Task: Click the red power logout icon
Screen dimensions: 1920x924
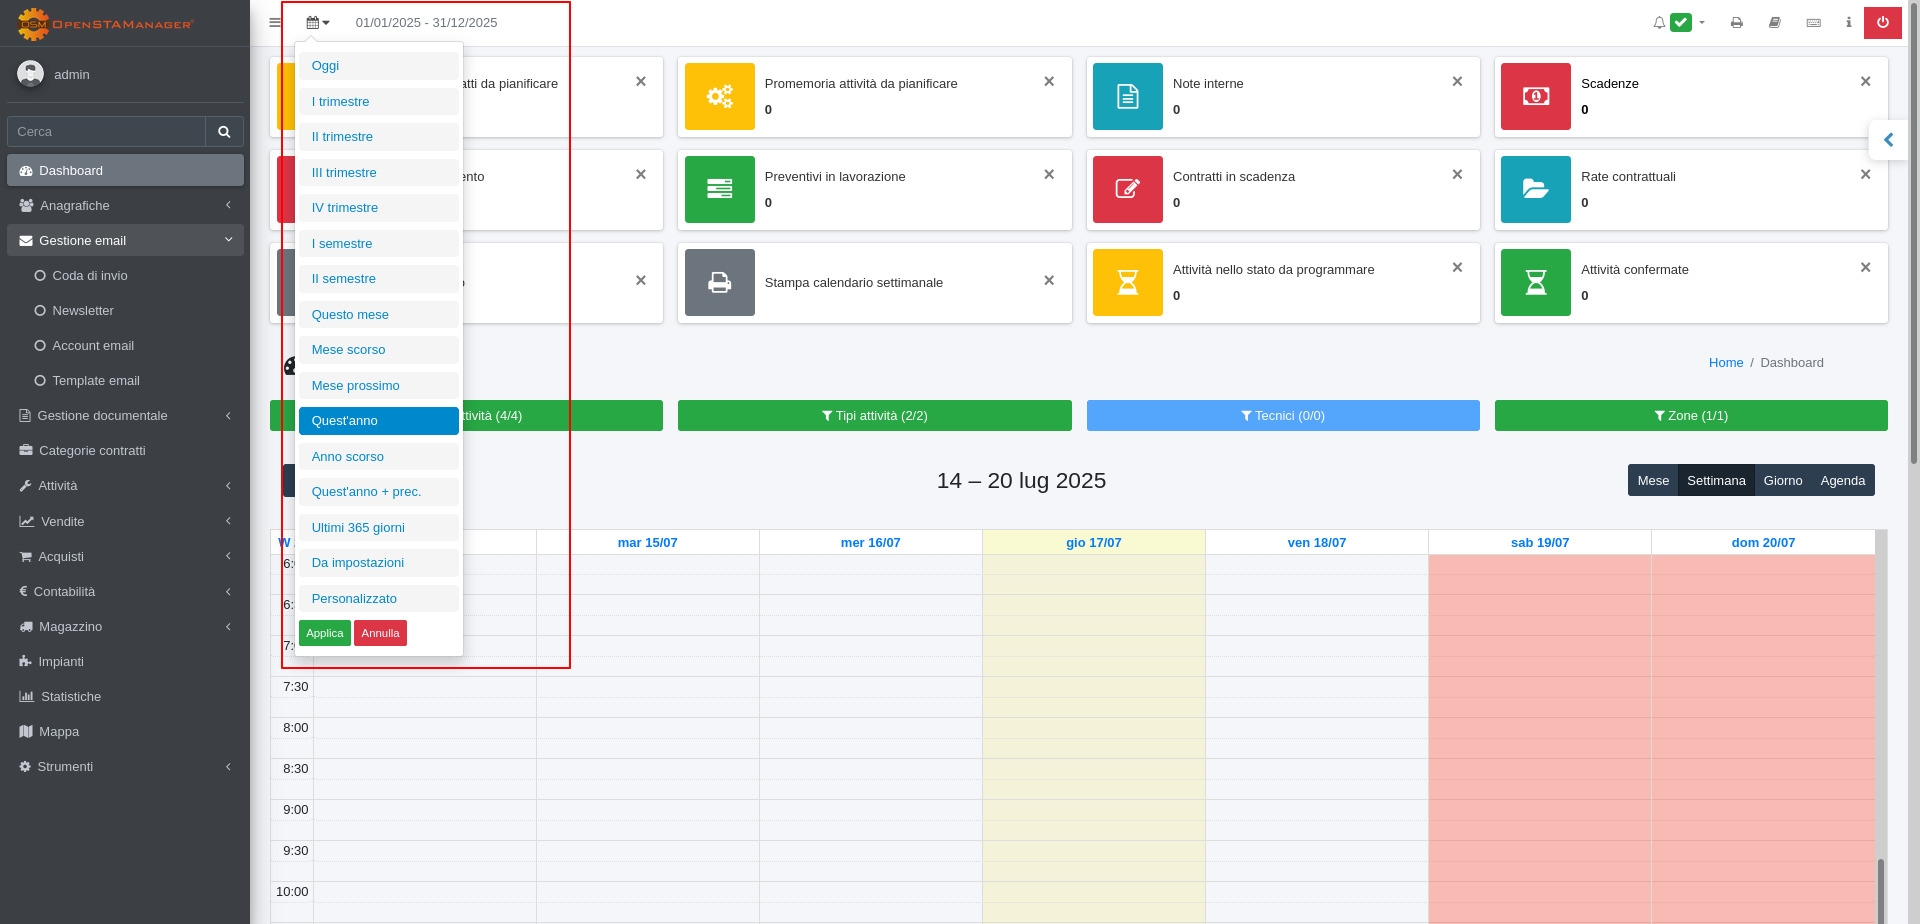Action: tap(1882, 22)
